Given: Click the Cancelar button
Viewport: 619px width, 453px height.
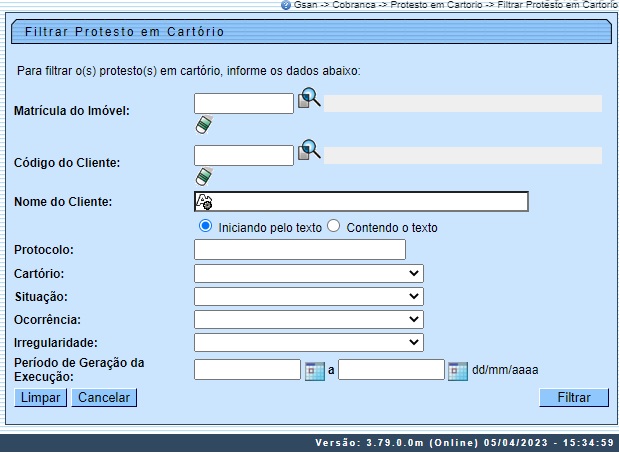Looking at the screenshot, I should 104,398.
